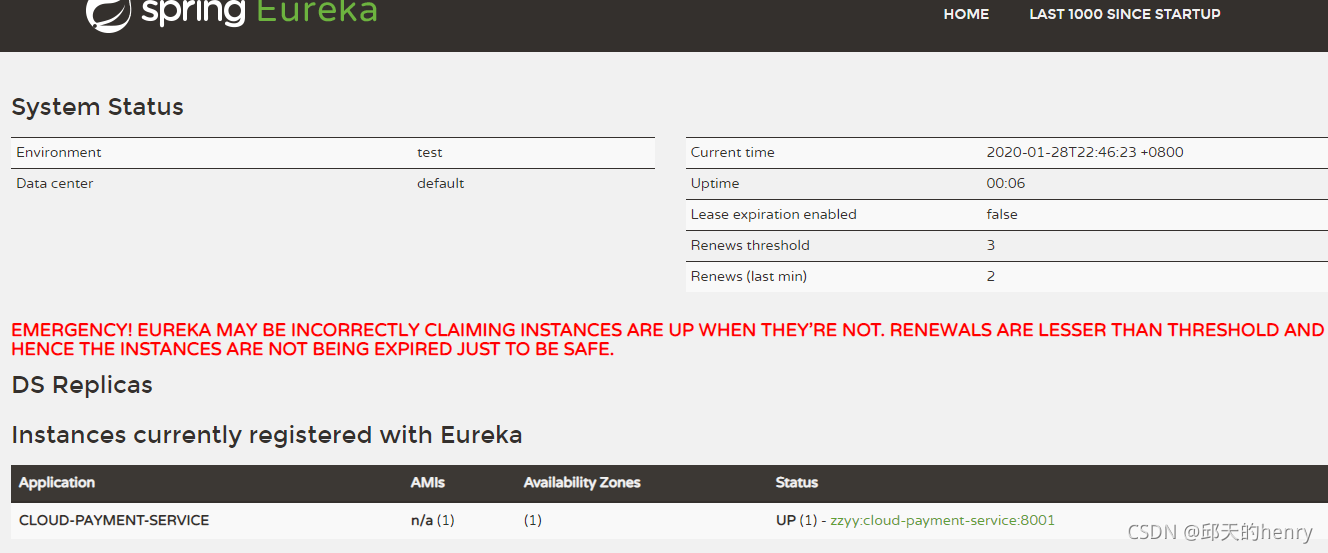Click the Environment label cell
Image resolution: width=1328 pixels, height=553 pixels.
(x=59, y=152)
